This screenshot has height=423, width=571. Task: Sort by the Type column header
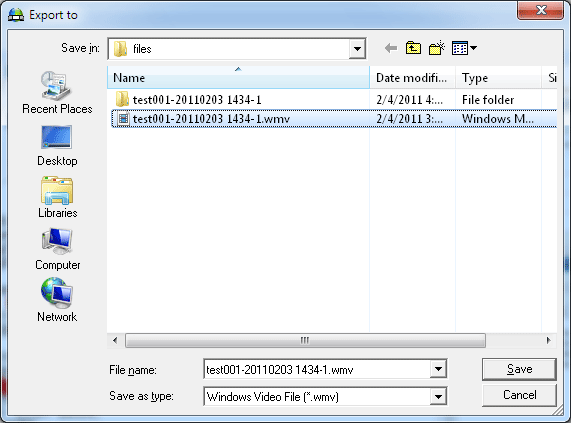[x=498, y=78]
